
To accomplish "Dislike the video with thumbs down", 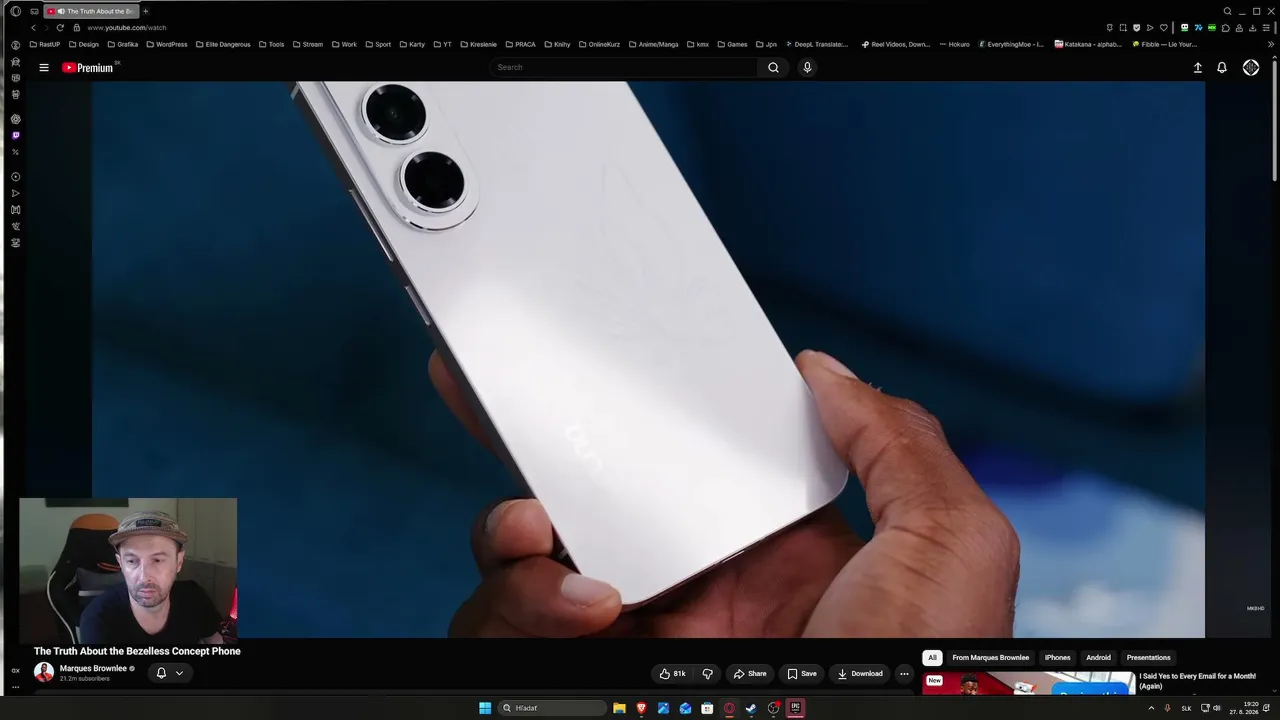I will click(x=708, y=674).
